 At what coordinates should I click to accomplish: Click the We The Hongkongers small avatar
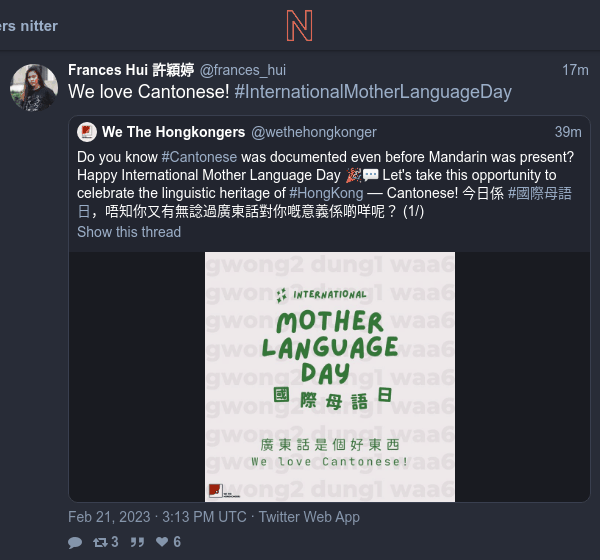coord(87,132)
